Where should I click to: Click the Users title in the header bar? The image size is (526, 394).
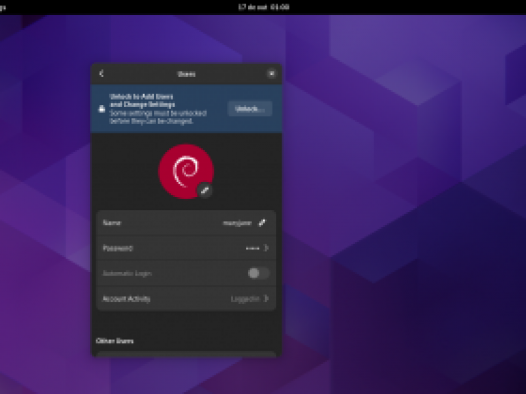click(187, 74)
